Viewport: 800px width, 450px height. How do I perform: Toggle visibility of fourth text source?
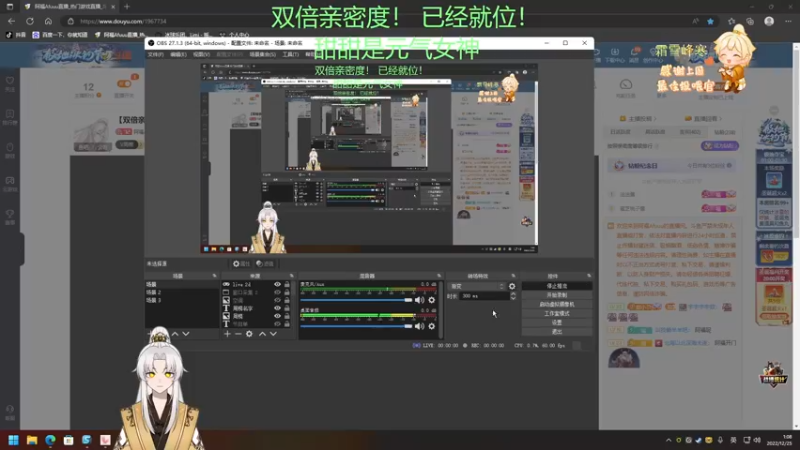pos(277,308)
